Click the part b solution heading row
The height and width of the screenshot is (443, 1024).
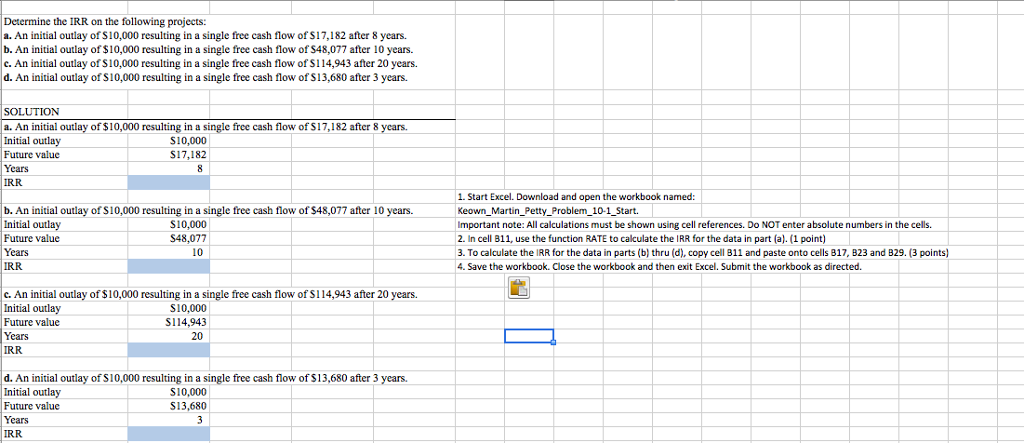pos(208,211)
